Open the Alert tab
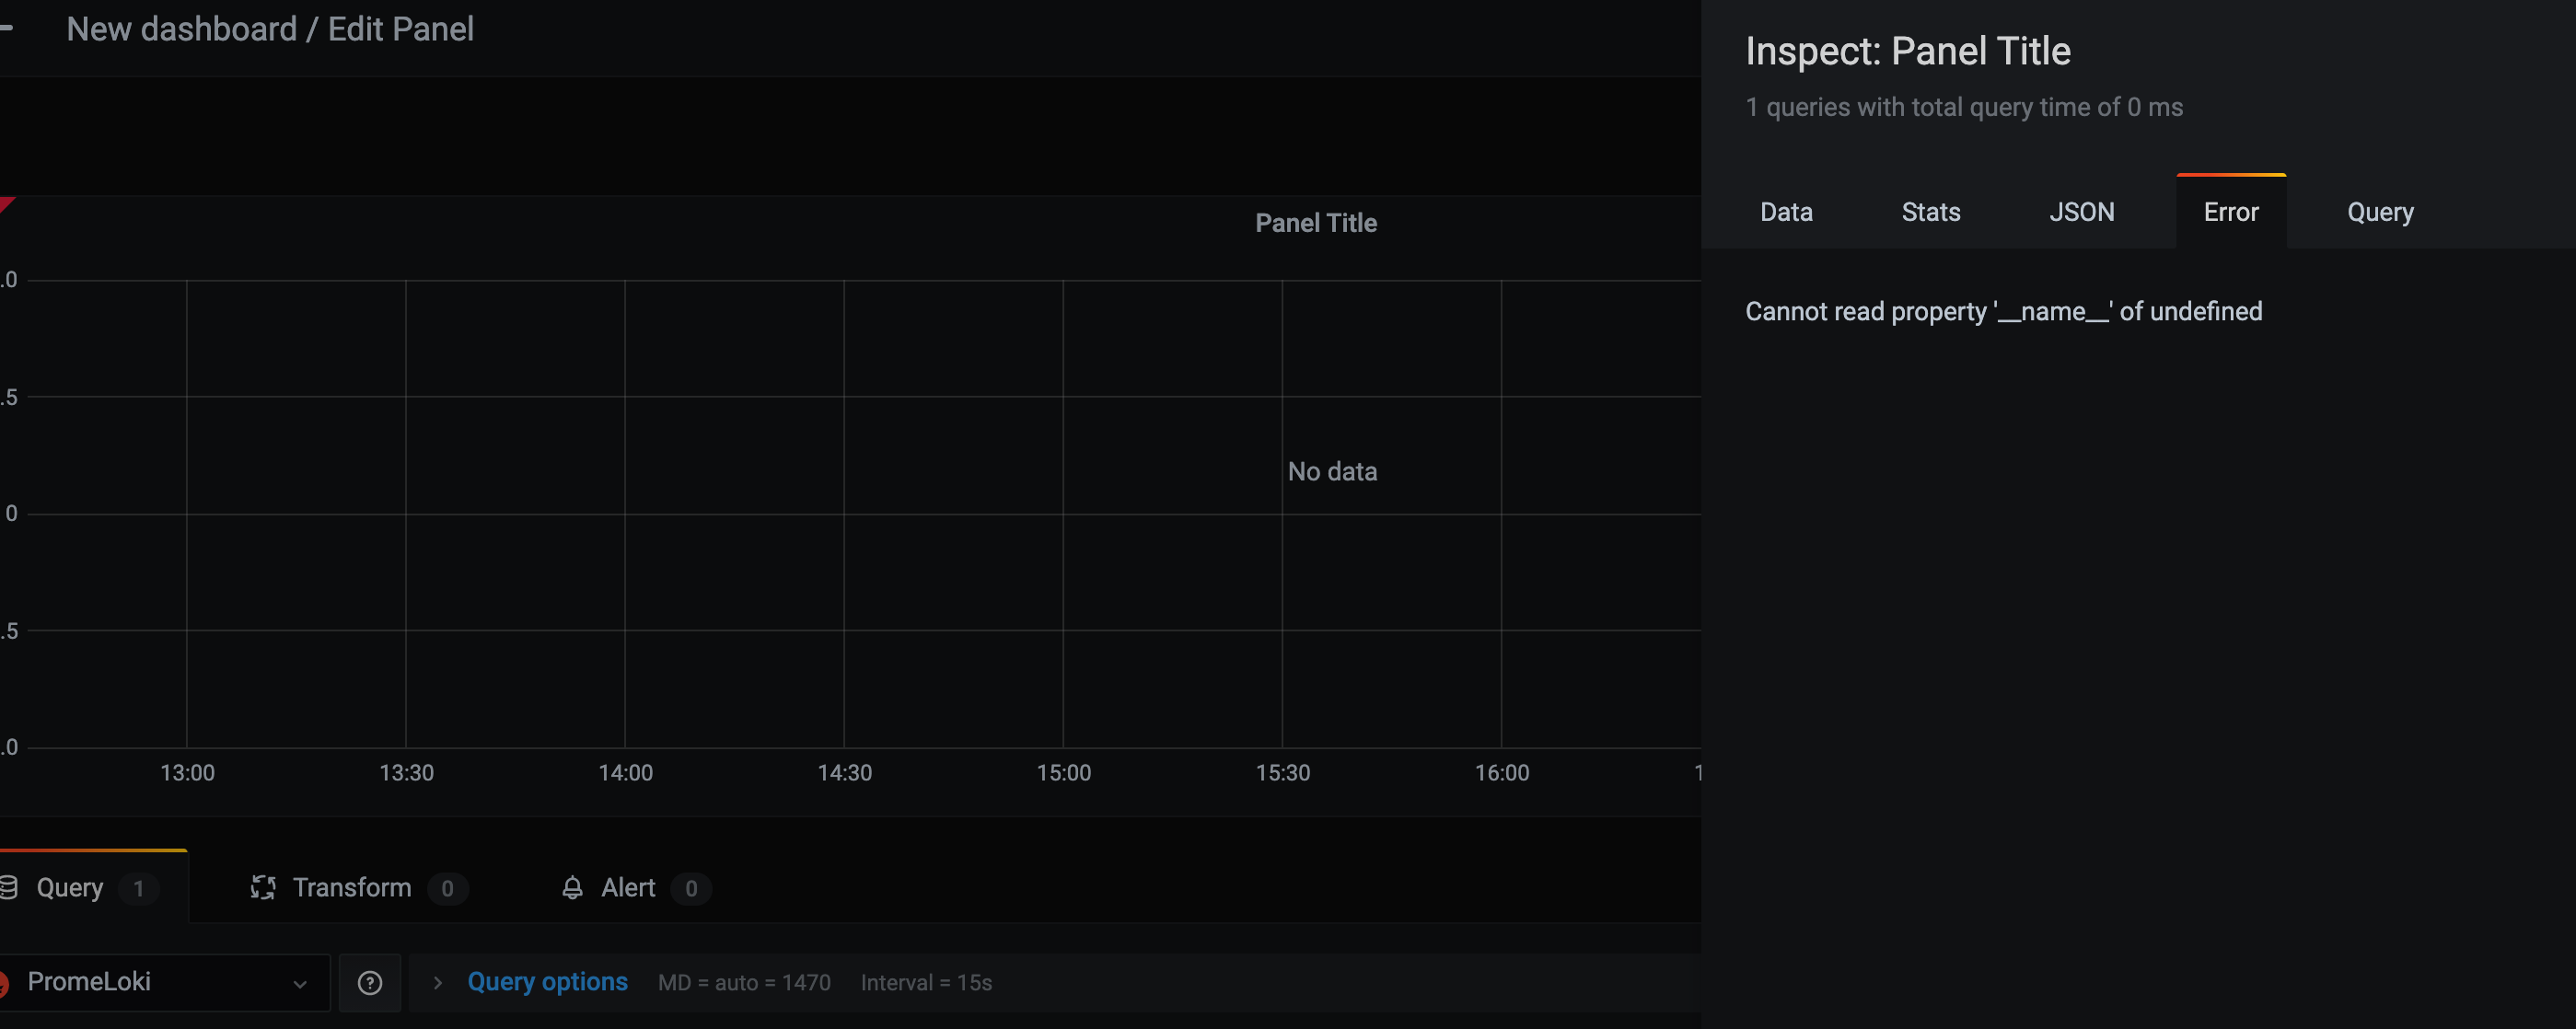This screenshot has height=1029, width=2576. click(x=635, y=887)
